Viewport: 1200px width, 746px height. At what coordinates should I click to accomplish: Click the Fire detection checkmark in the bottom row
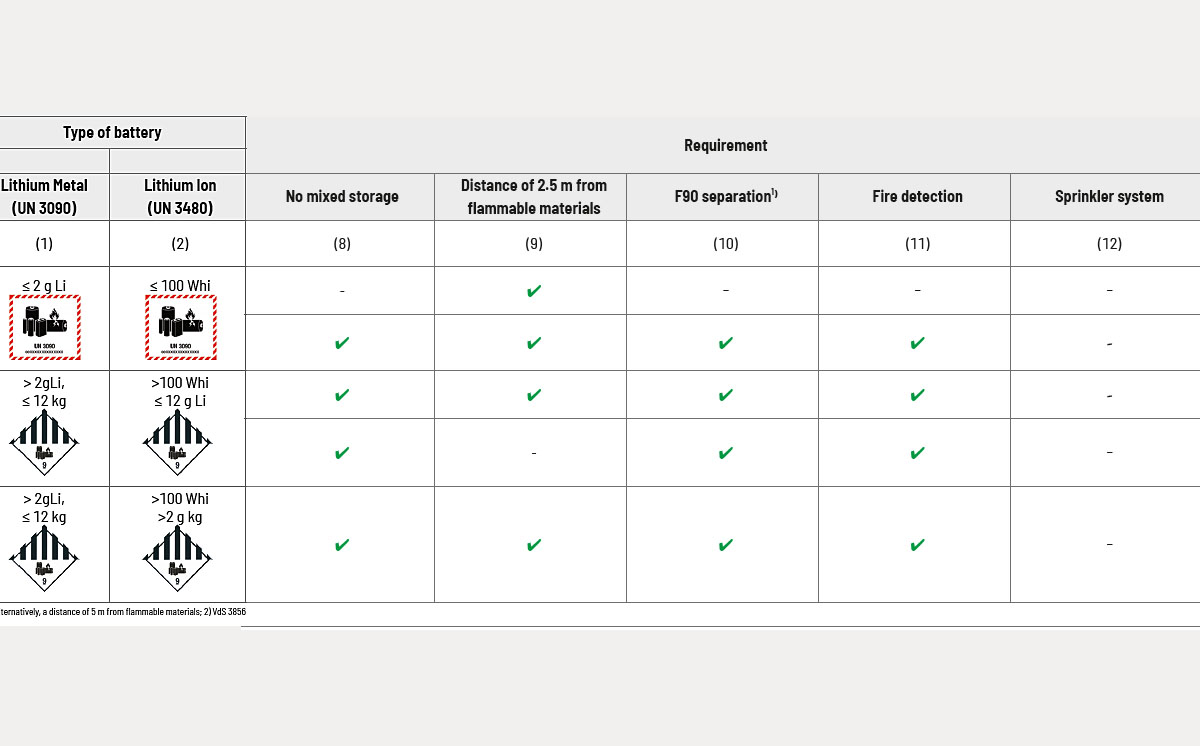point(917,545)
